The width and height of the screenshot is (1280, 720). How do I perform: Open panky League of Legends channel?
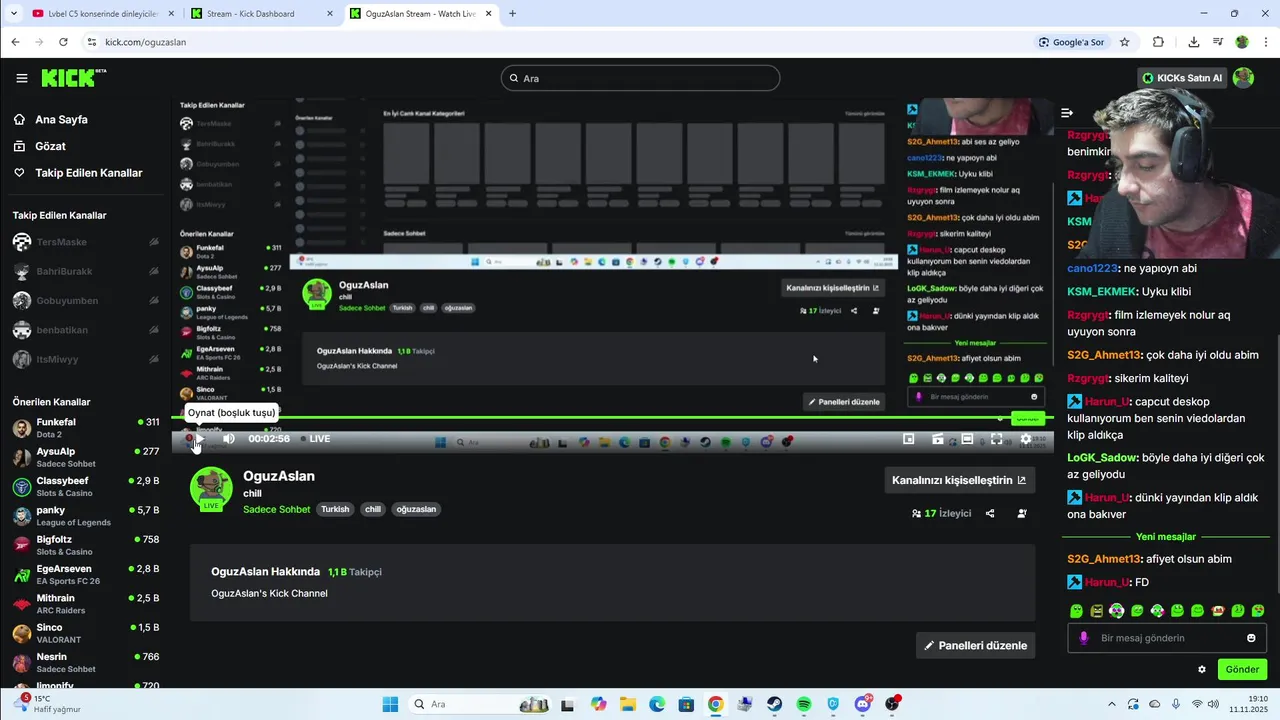point(85,516)
